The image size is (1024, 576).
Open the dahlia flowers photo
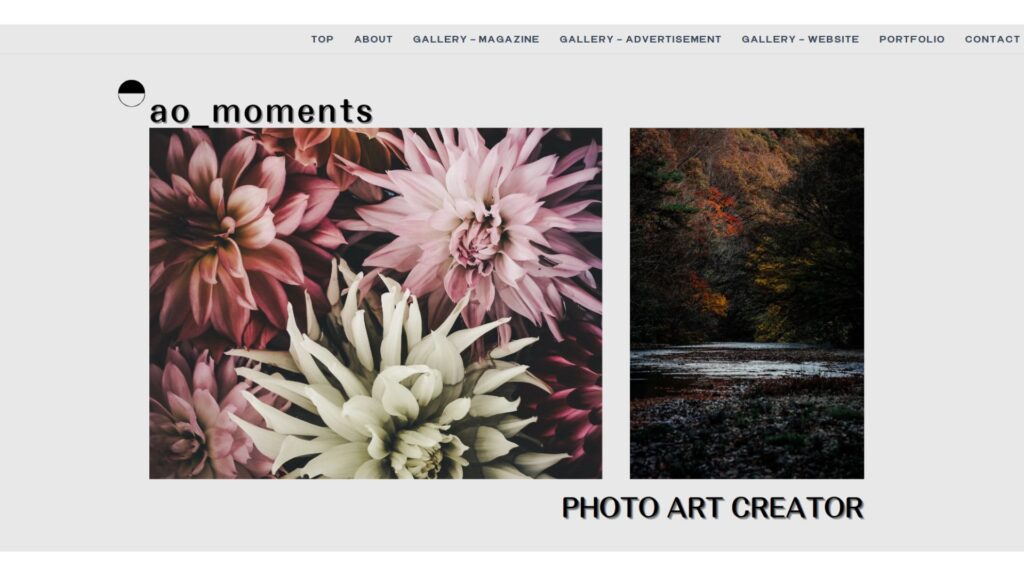pyautogui.click(x=376, y=303)
